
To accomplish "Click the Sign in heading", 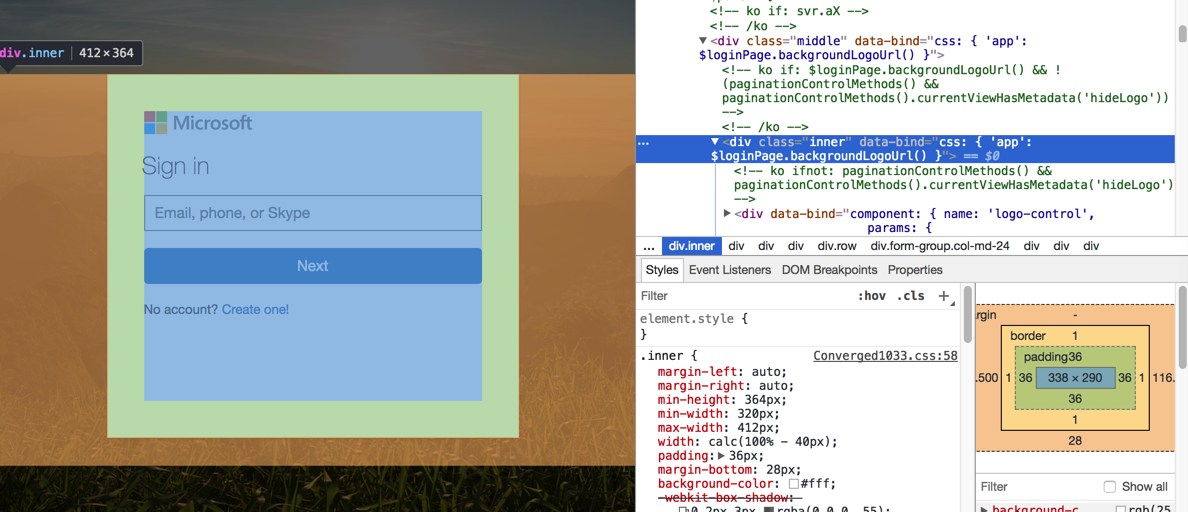I will click(x=176, y=167).
